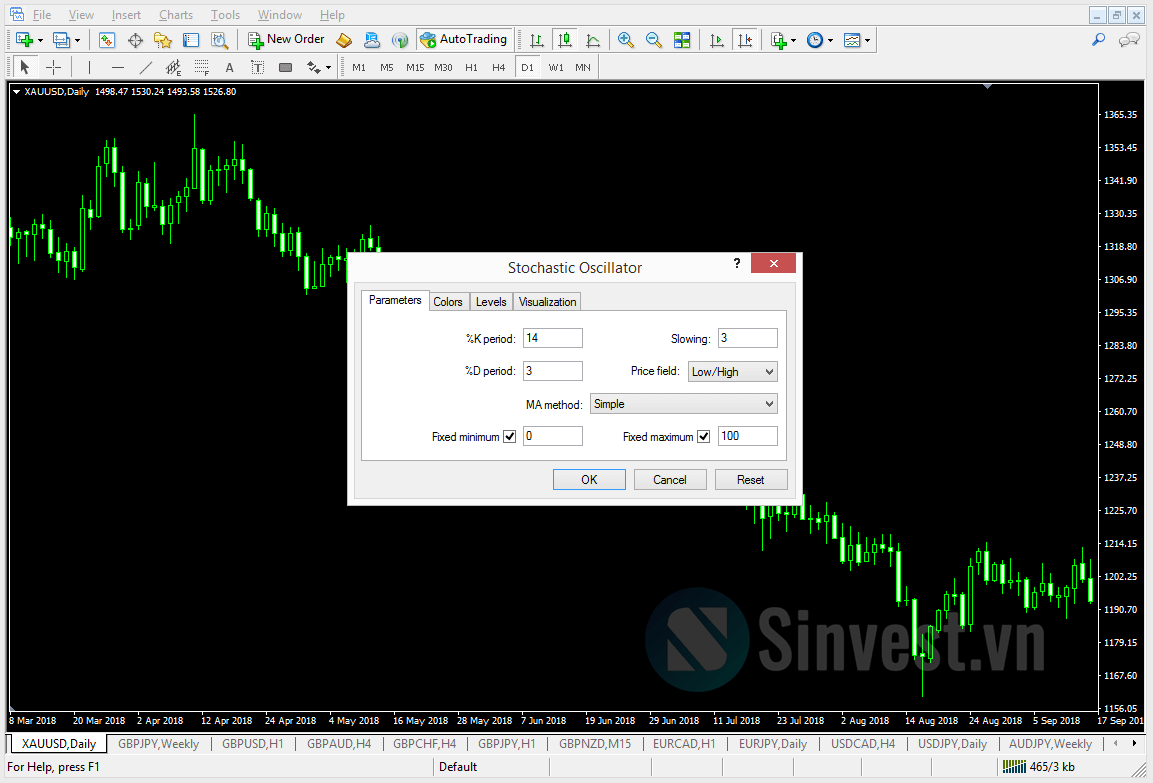Uncheck the Fixed maximum checkbox

pos(704,437)
